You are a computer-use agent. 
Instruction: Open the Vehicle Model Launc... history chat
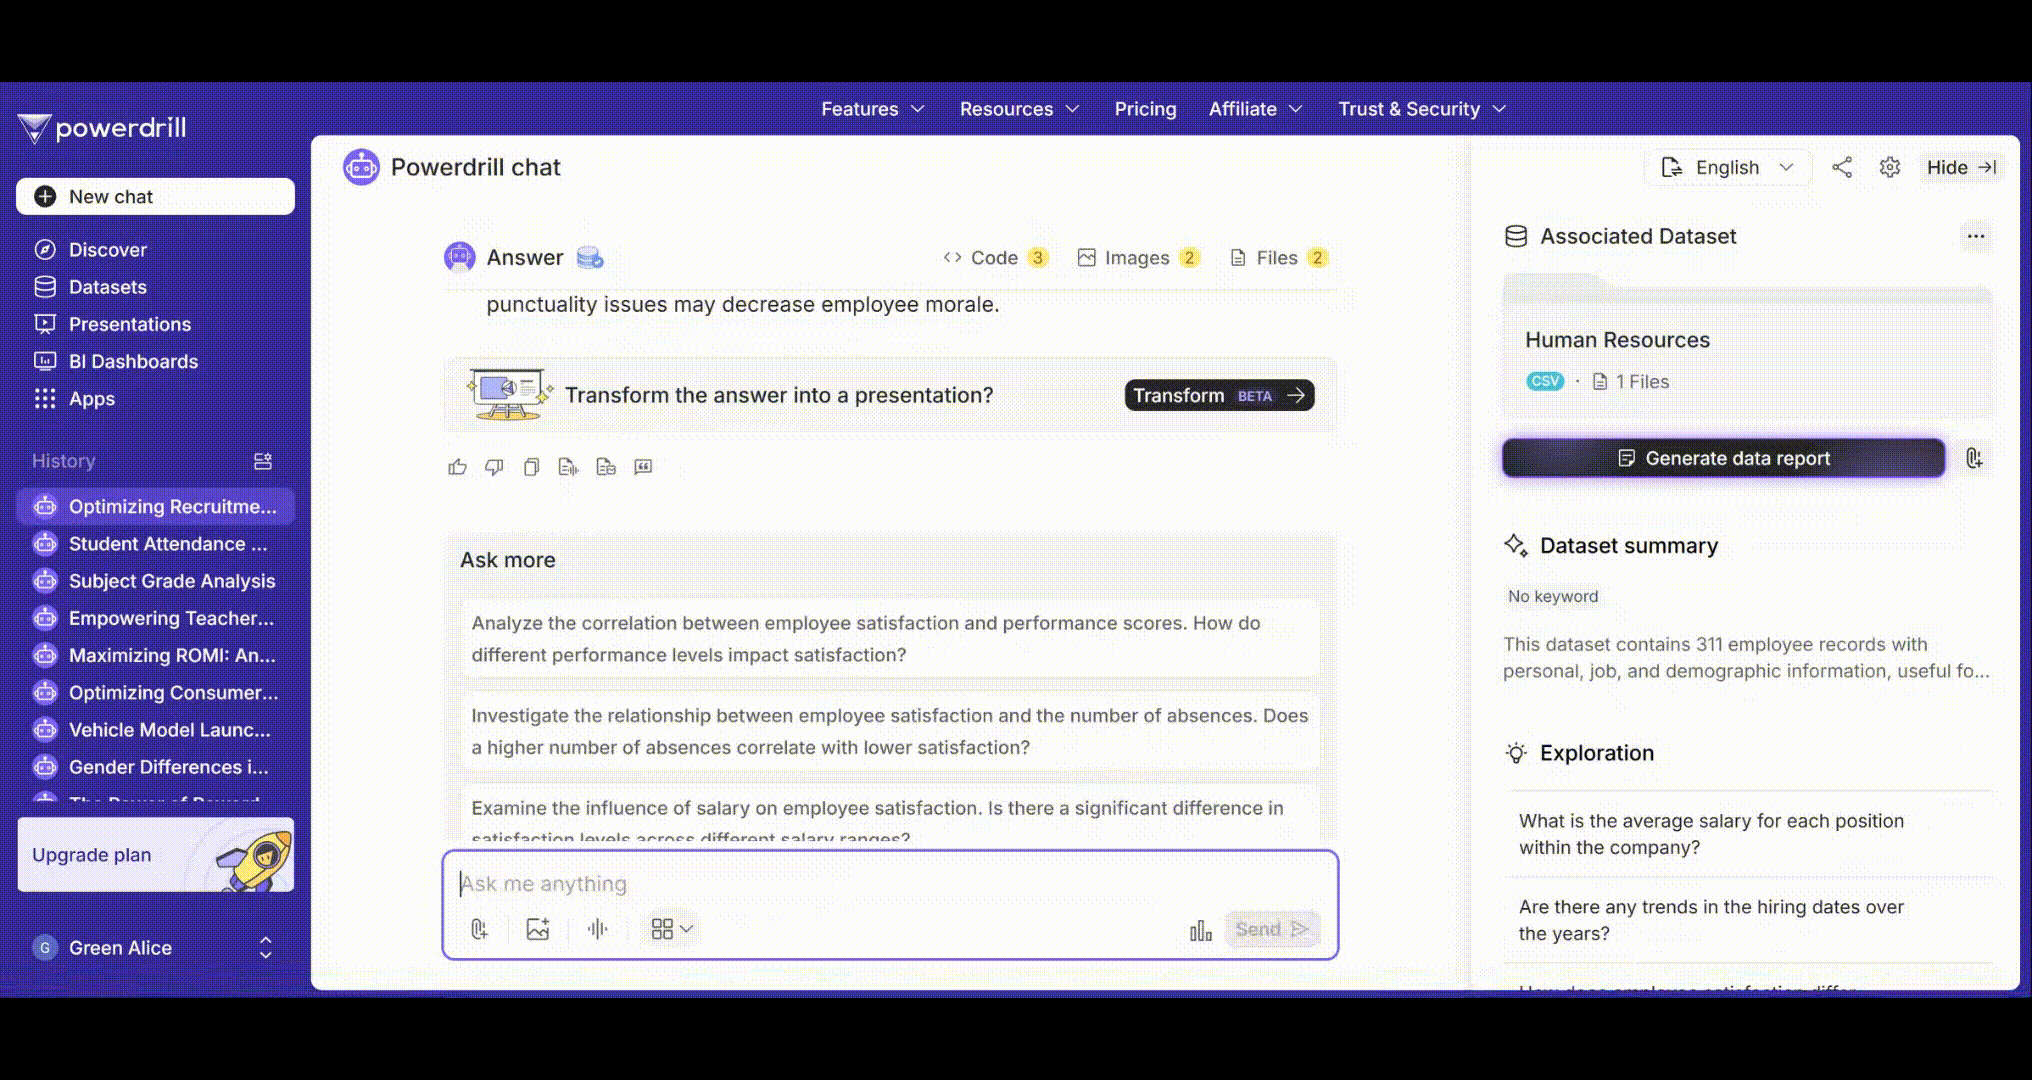click(x=155, y=730)
